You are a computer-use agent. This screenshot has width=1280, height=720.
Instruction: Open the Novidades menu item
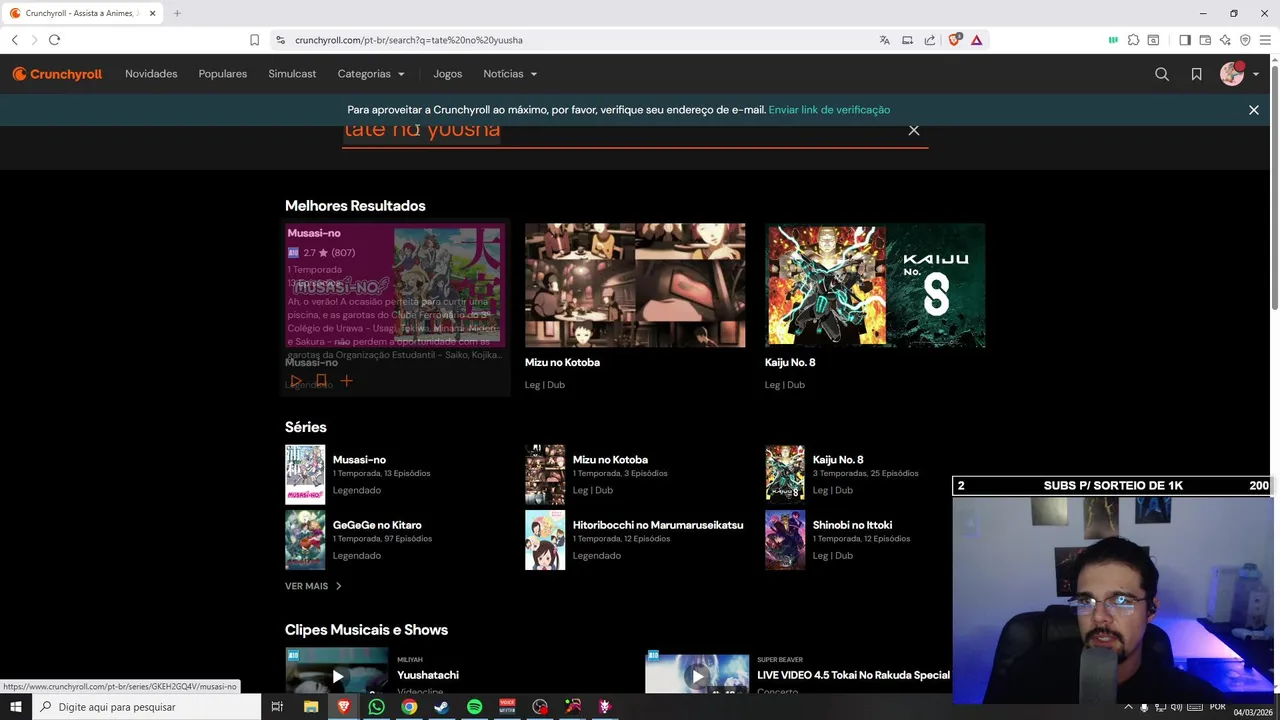pos(151,74)
